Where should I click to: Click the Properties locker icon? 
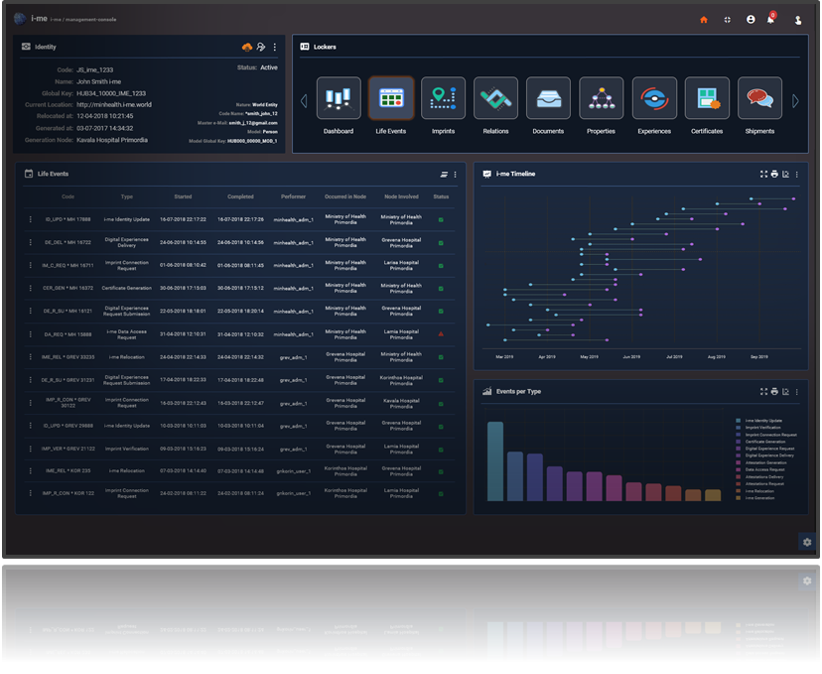click(x=601, y=99)
